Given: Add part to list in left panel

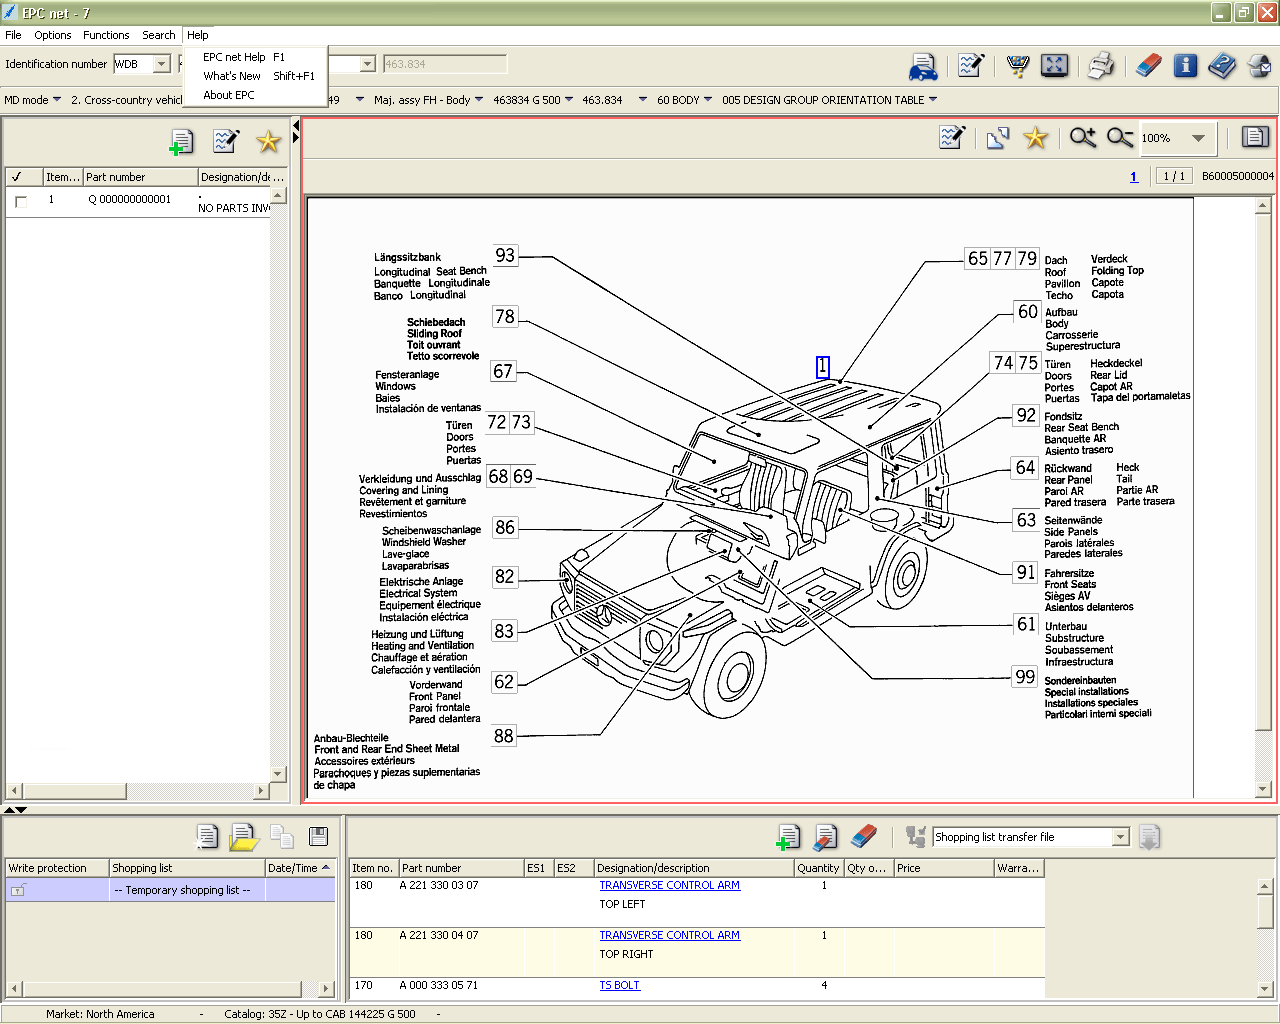Looking at the screenshot, I should [x=181, y=142].
